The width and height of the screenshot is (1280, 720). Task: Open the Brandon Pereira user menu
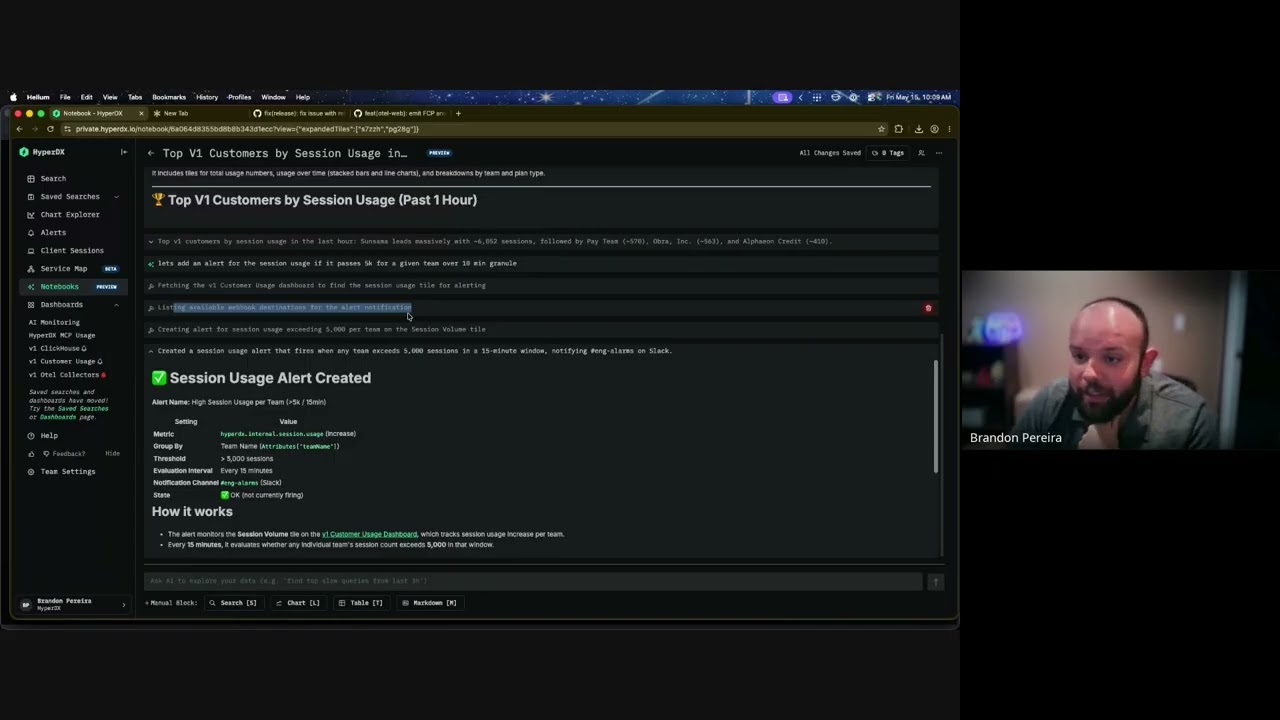74,604
